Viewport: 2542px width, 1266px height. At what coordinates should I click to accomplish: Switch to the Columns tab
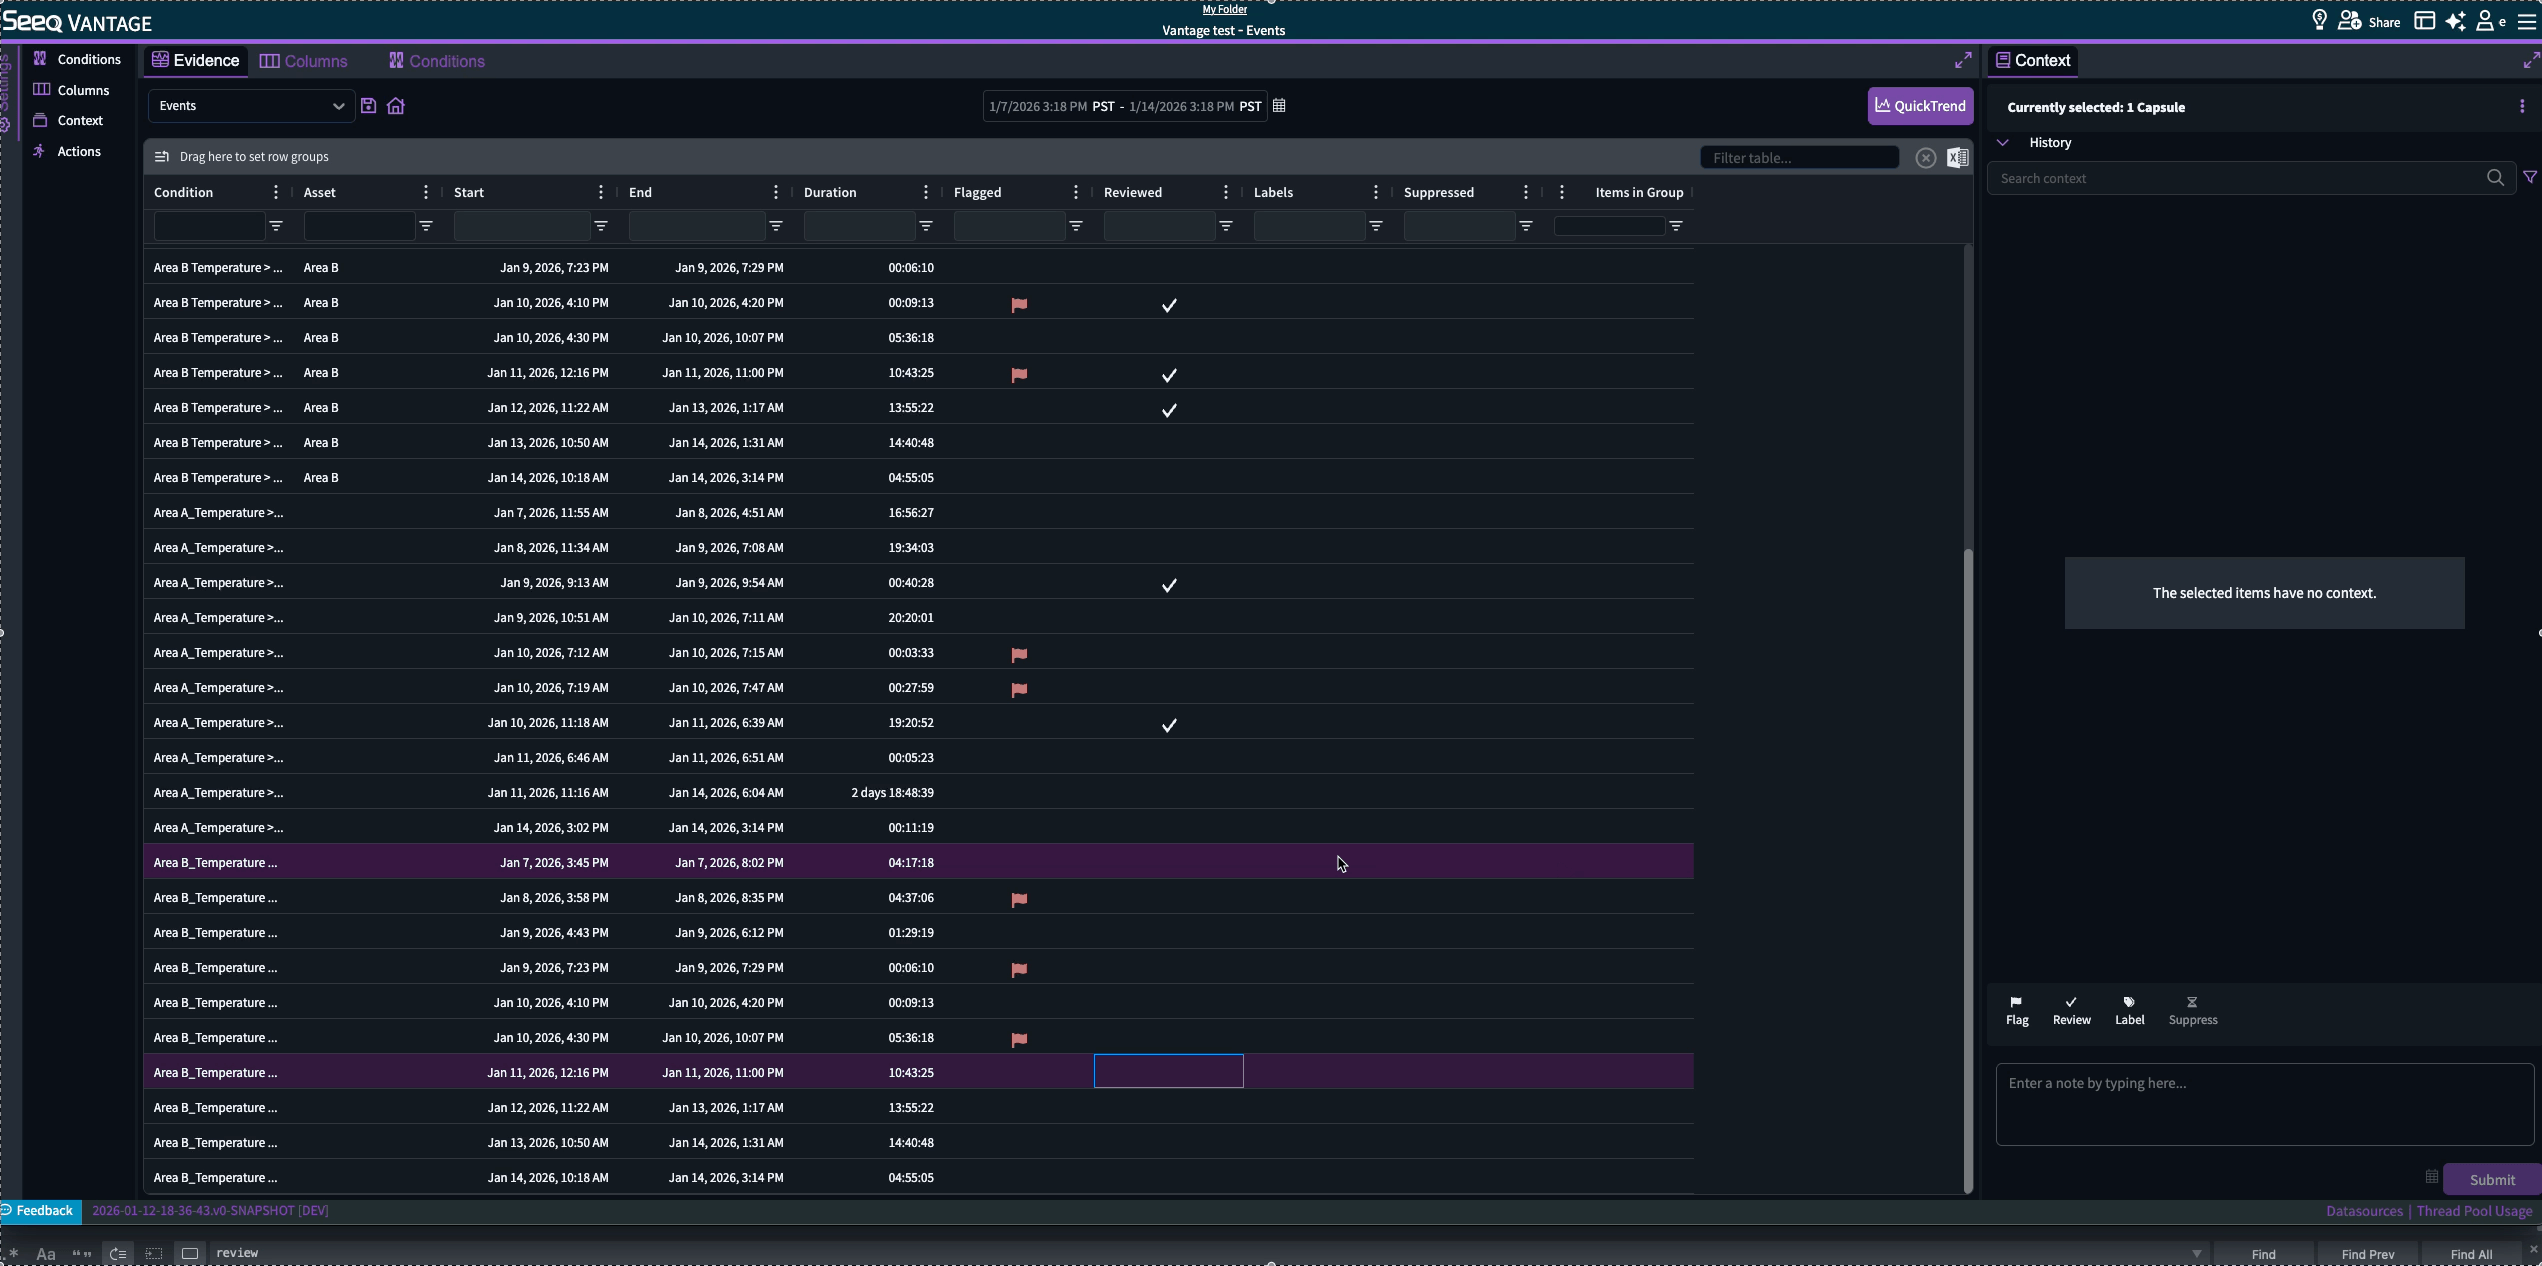304,61
